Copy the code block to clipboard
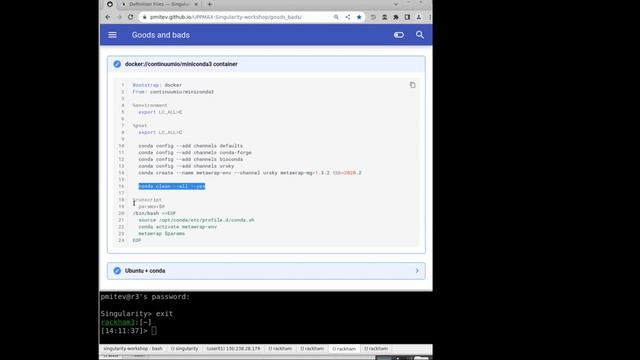 [x=413, y=85]
